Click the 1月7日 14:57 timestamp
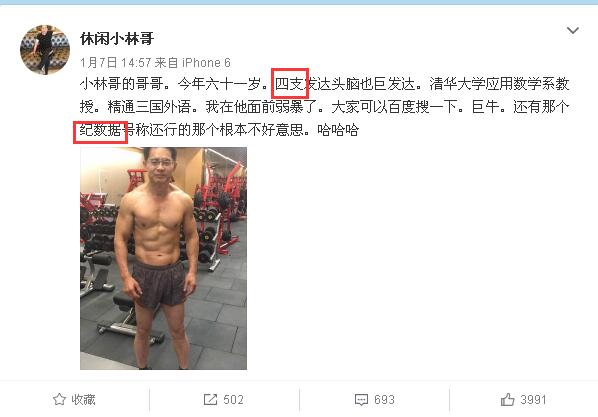Viewport: 598px width, 417px height. 115,63
